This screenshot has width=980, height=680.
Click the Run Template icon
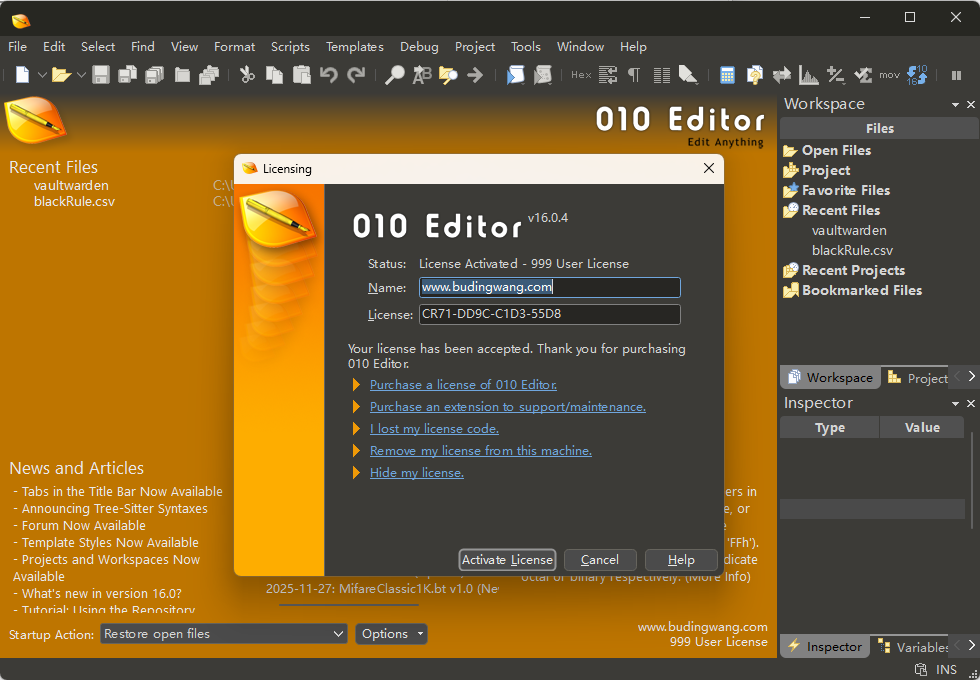[x=542, y=75]
